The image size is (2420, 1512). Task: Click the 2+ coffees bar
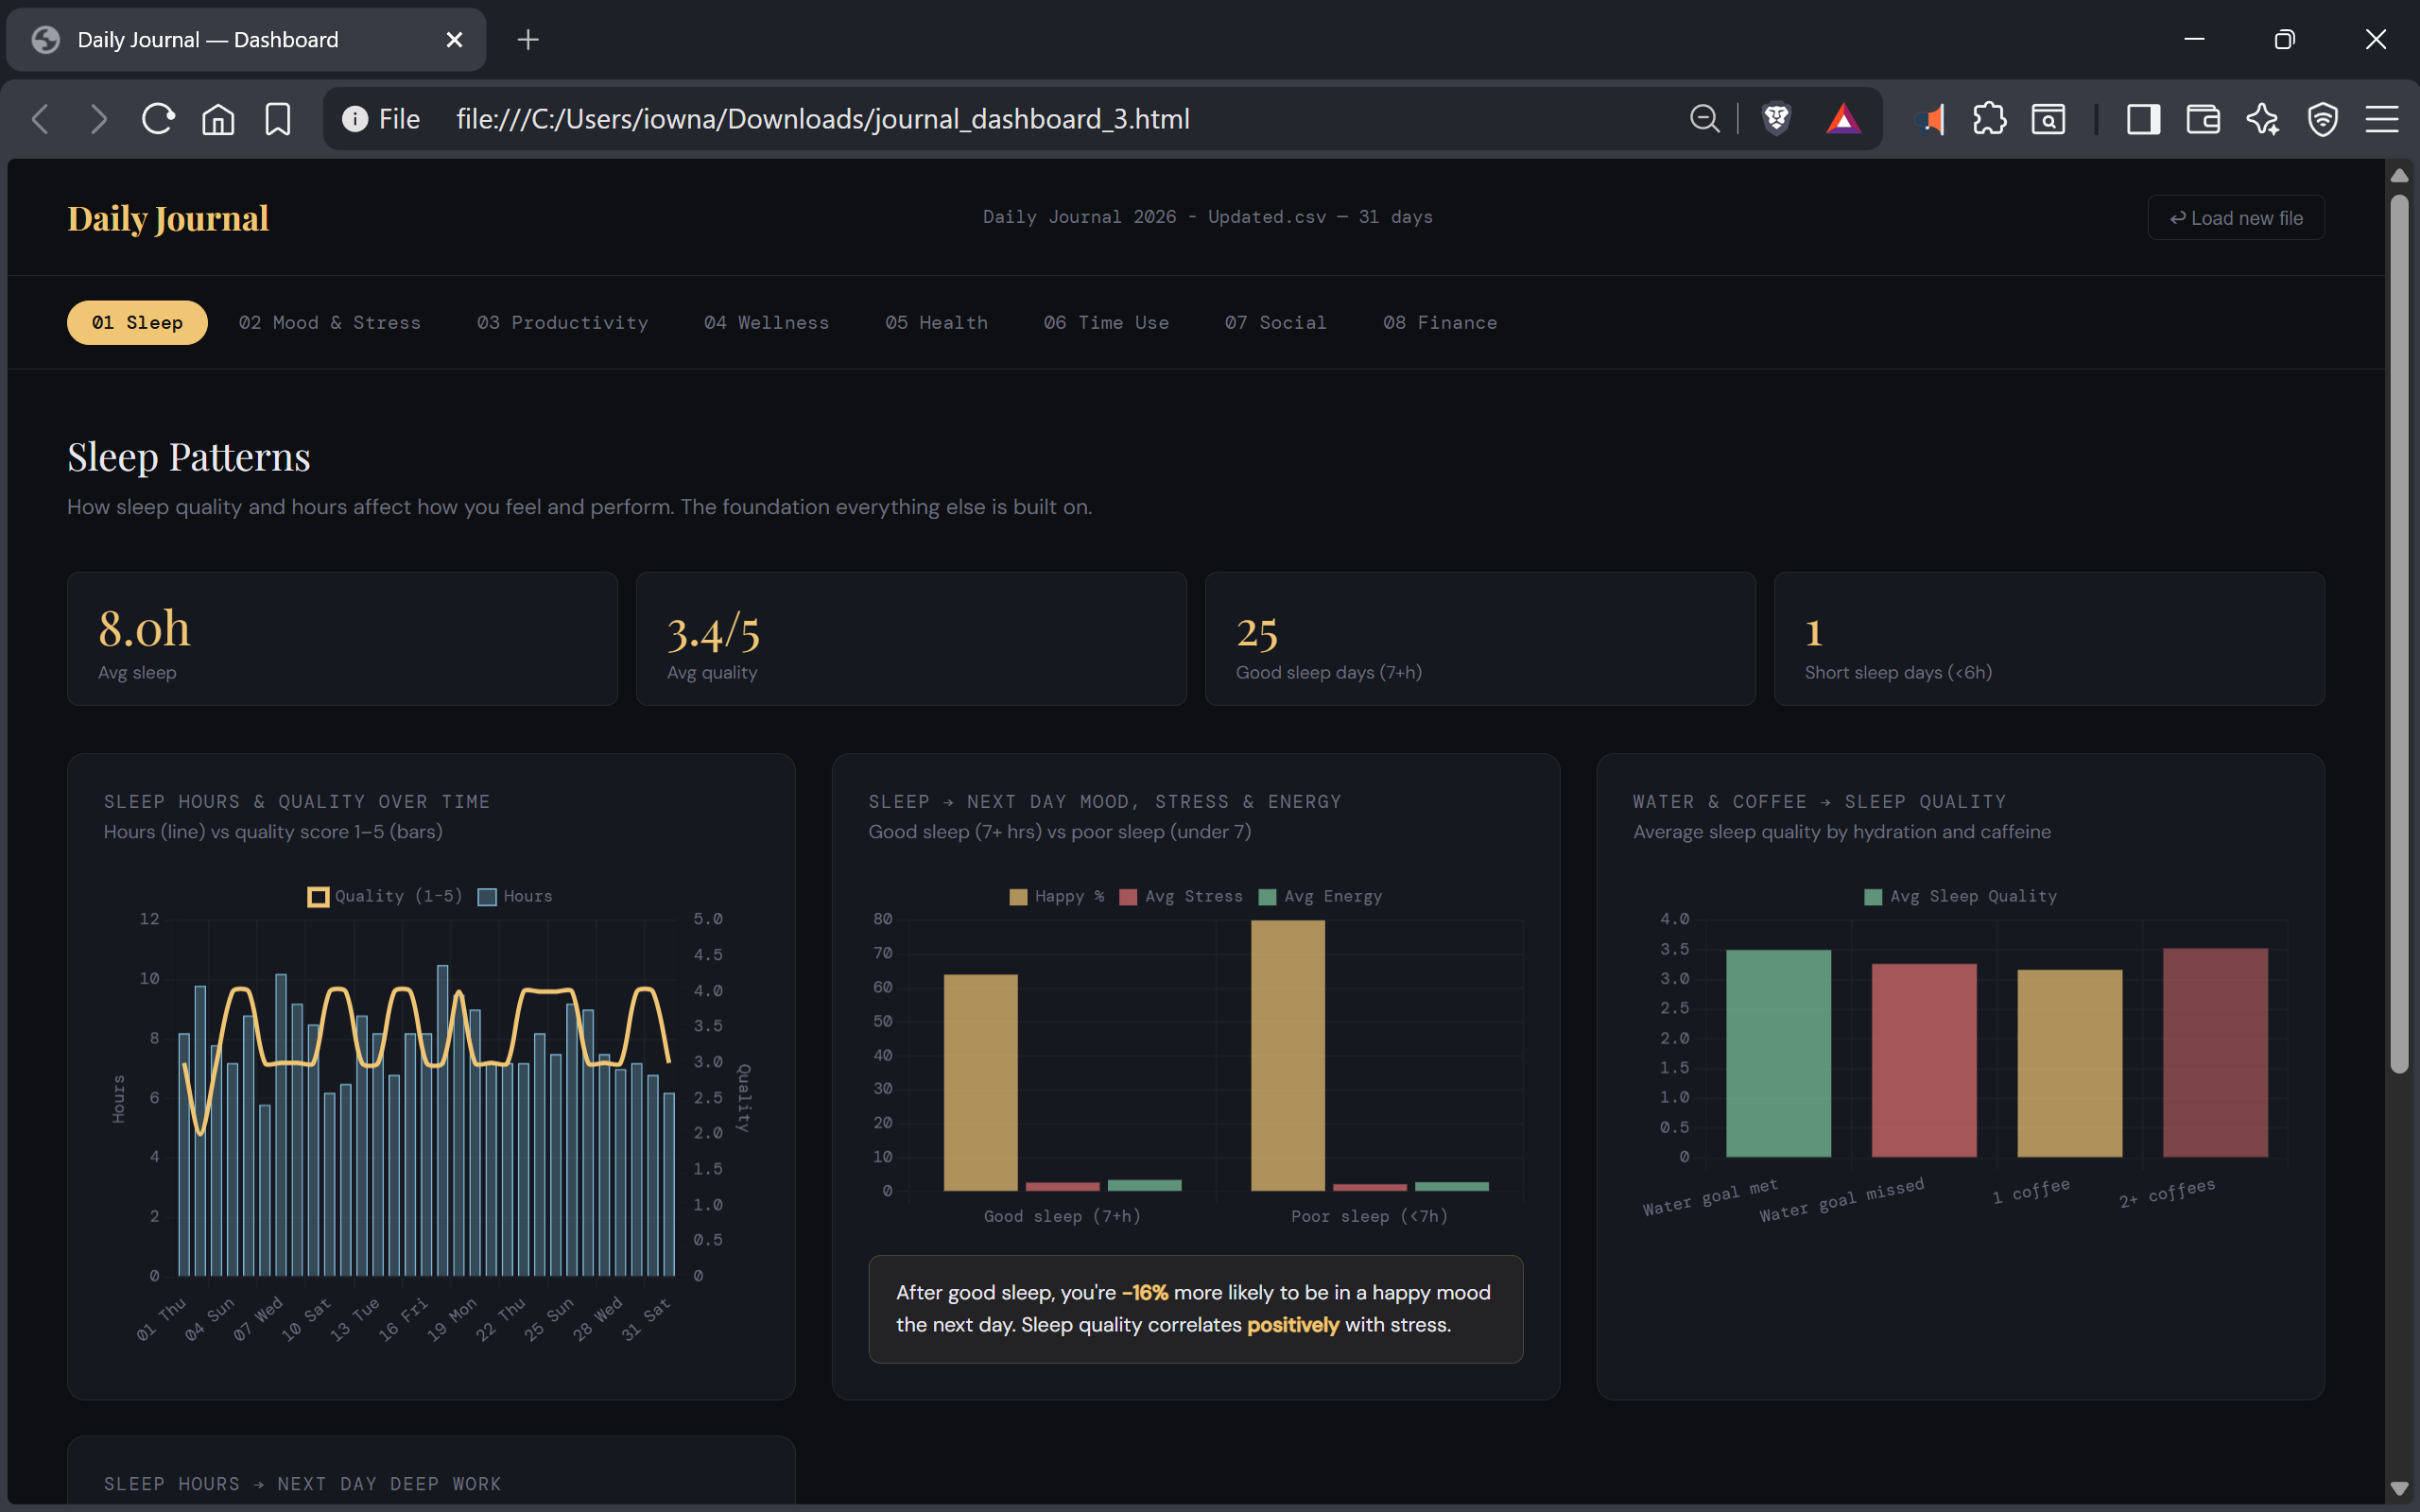(x=2215, y=1052)
